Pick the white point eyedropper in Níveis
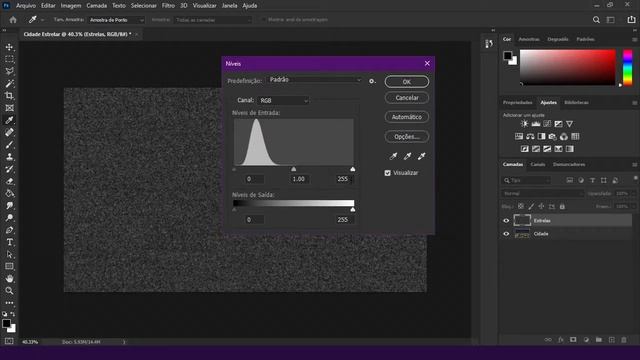This screenshot has height=360, width=640. (421, 156)
